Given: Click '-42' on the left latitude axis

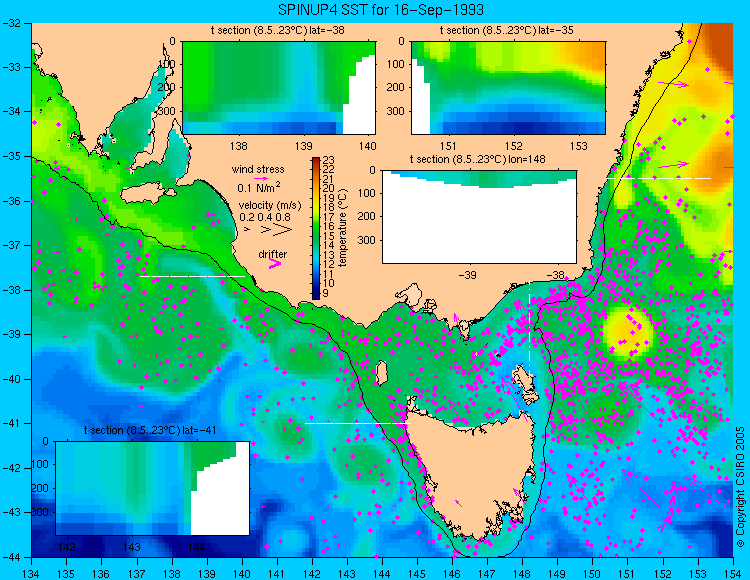Looking at the screenshot, I should coord(10,468).
